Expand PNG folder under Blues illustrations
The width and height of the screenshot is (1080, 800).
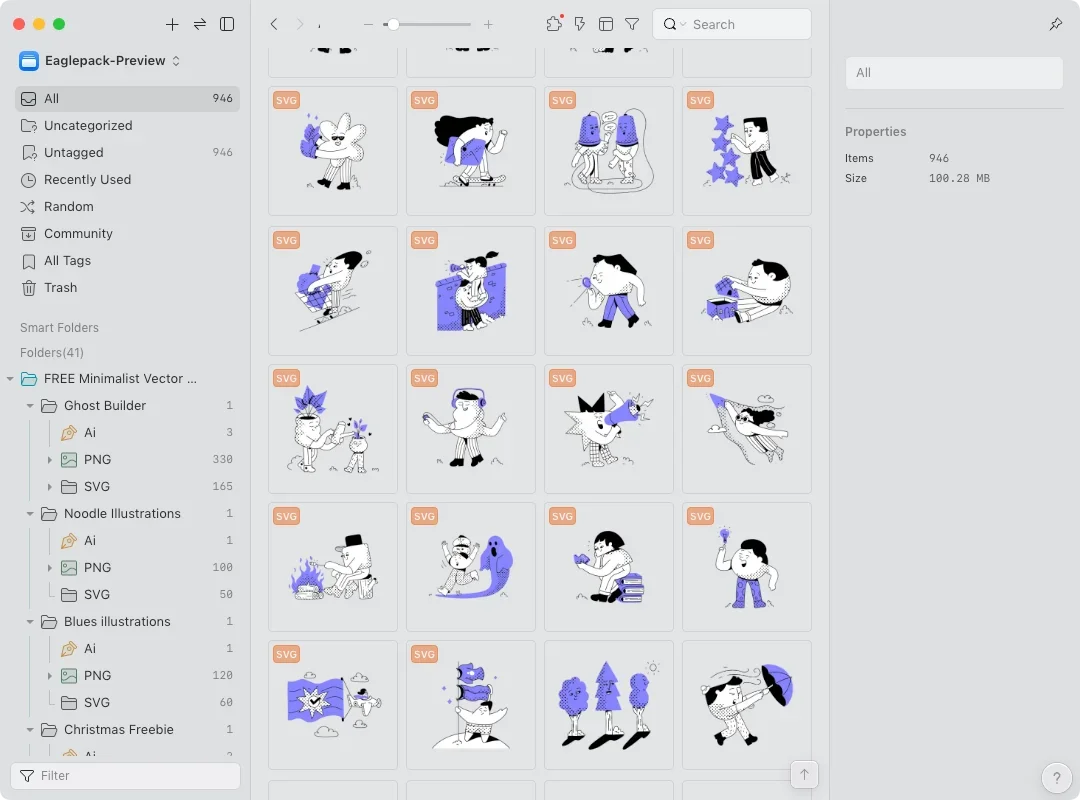tap(50, 675)
